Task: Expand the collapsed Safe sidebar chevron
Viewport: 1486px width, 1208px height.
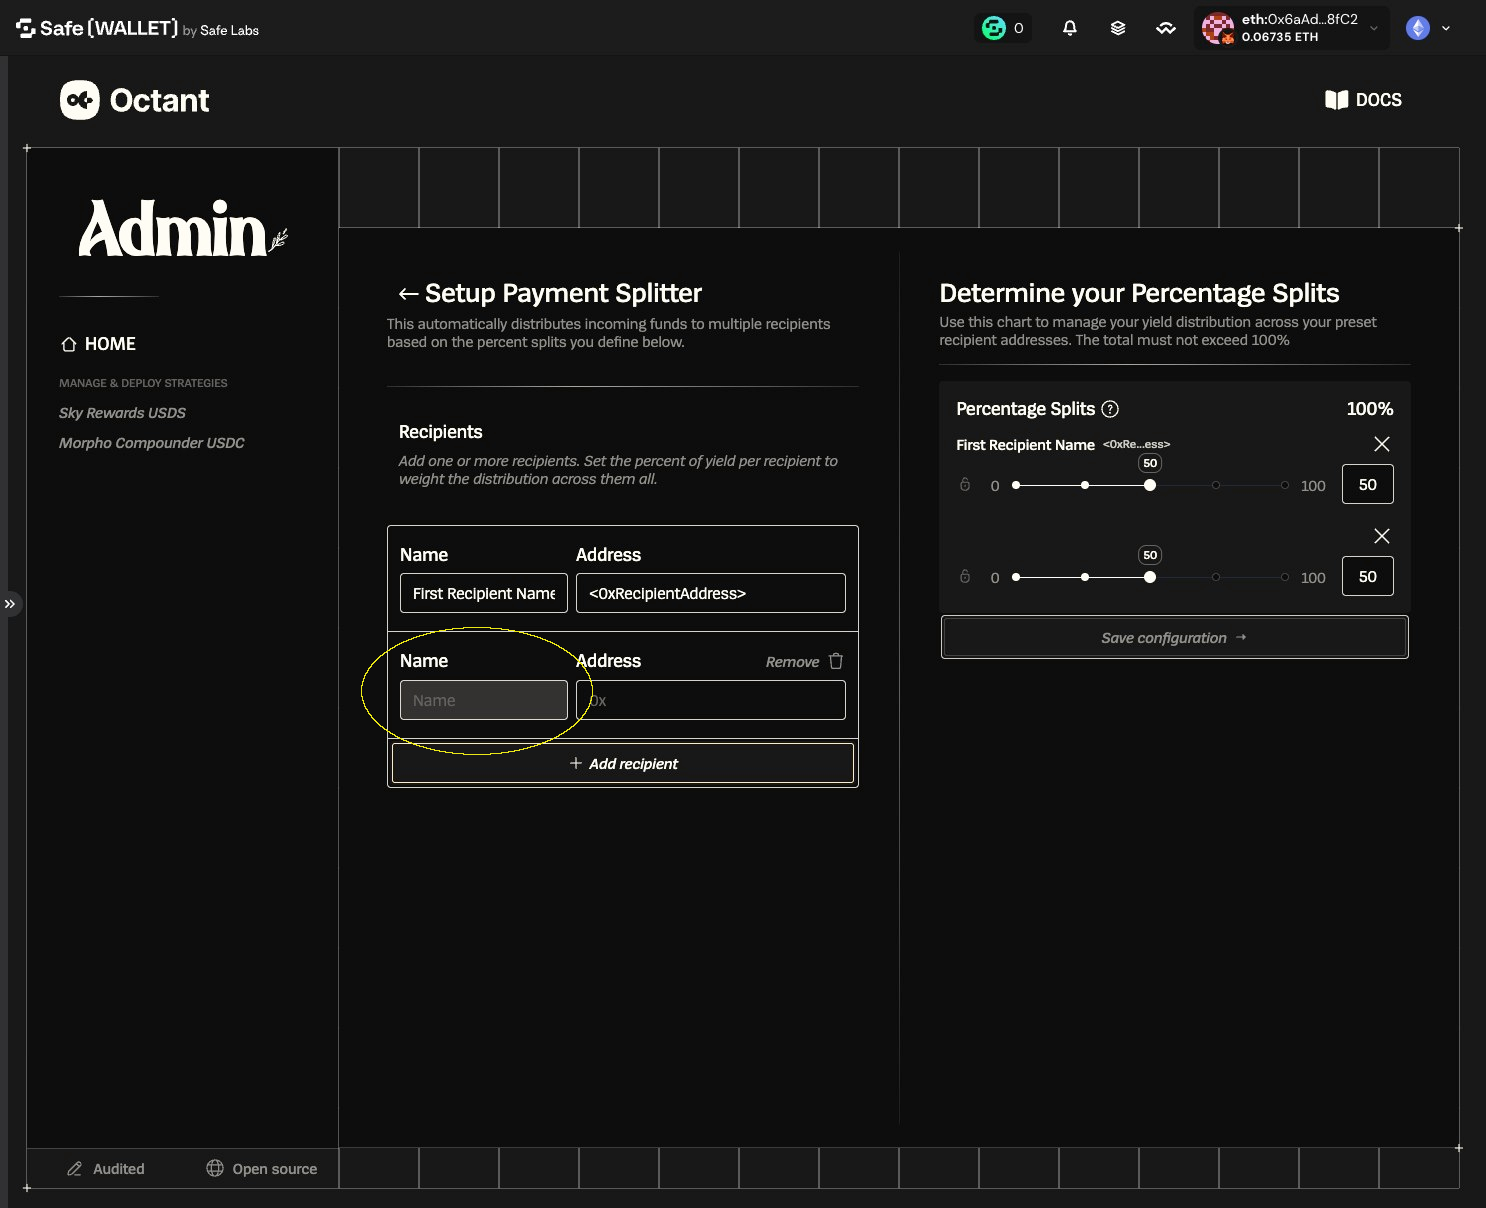Action: pyautogui.click(x=10, y=604)
